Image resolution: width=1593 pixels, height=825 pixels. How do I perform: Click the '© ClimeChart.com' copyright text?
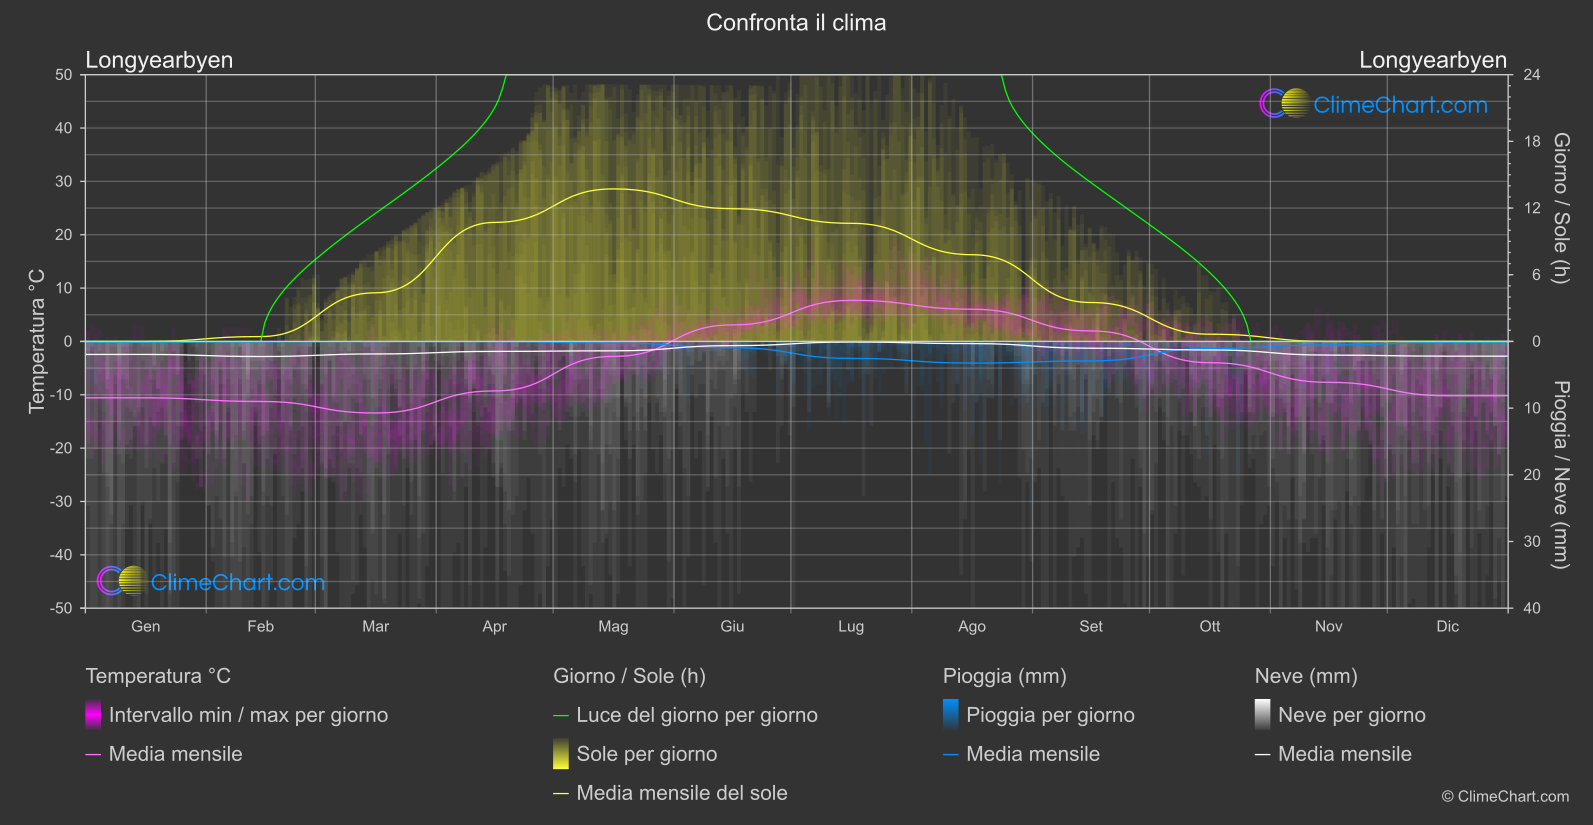tap(1505, 796)
